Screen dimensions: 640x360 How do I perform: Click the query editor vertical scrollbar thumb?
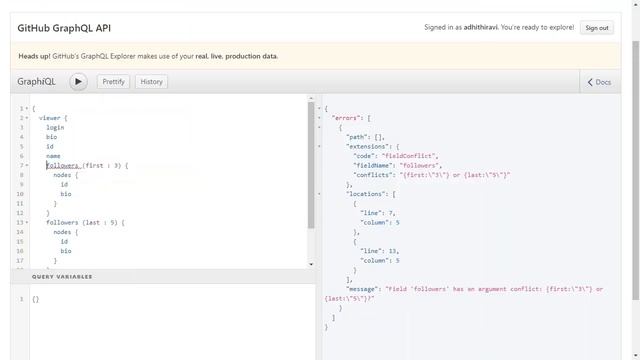click(x=311, y=165)
